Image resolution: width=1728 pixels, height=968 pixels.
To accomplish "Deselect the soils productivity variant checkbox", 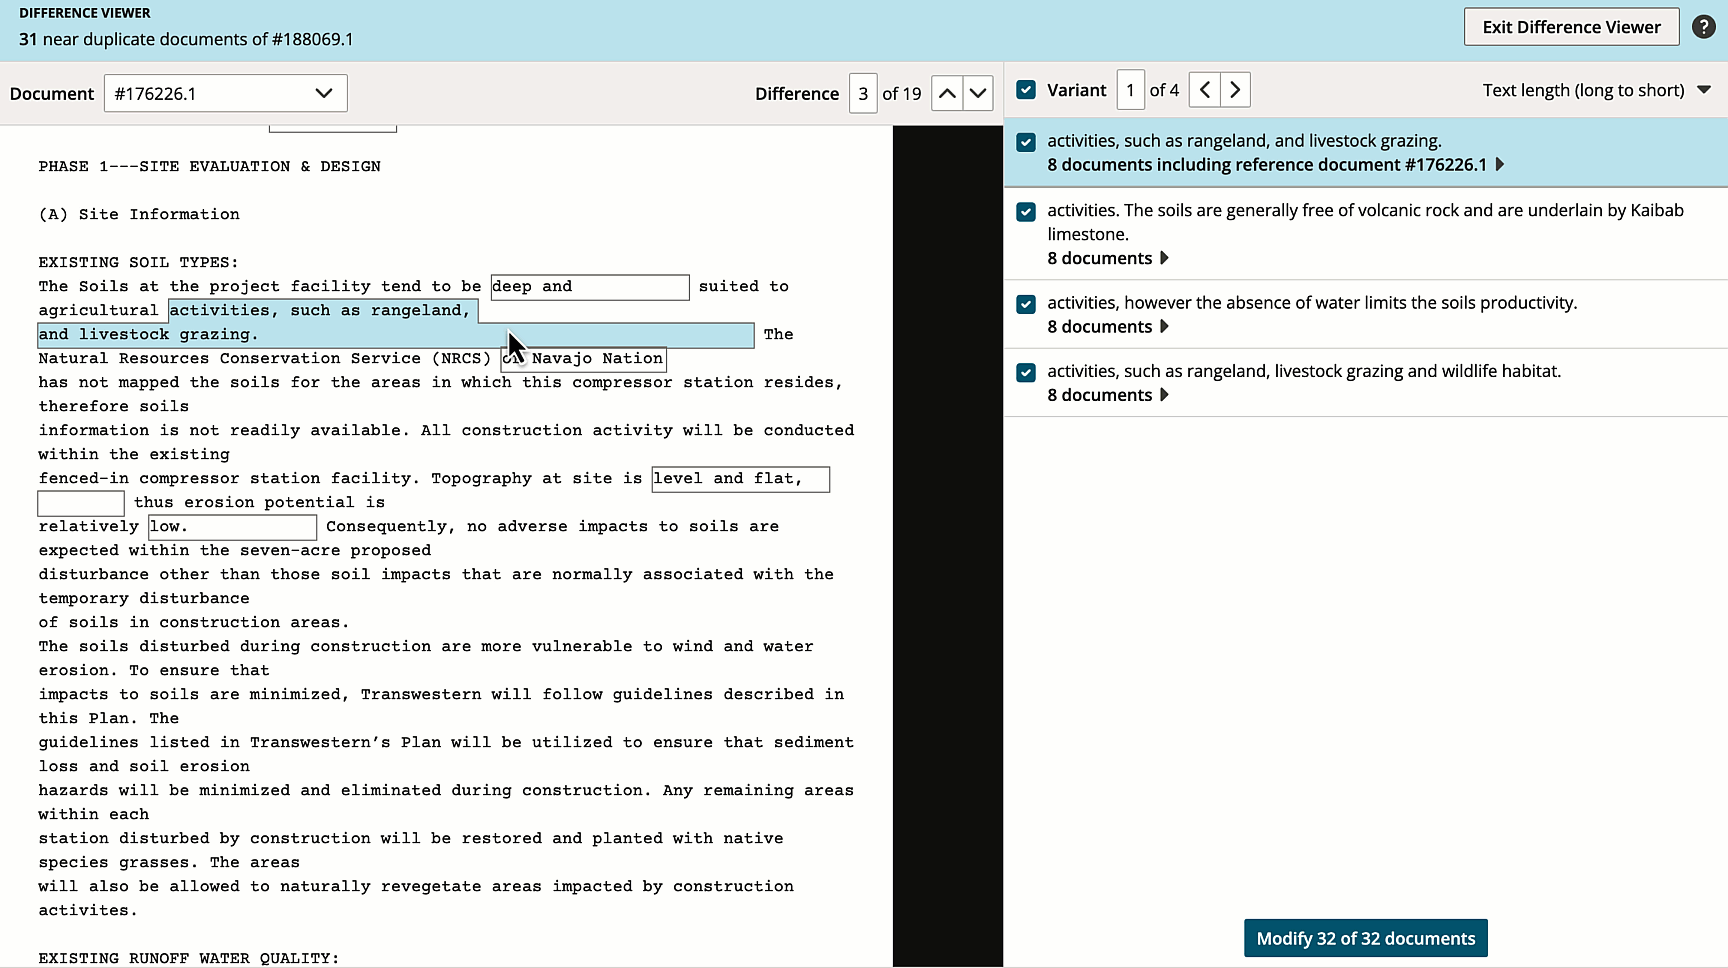I will [1026, 303].
